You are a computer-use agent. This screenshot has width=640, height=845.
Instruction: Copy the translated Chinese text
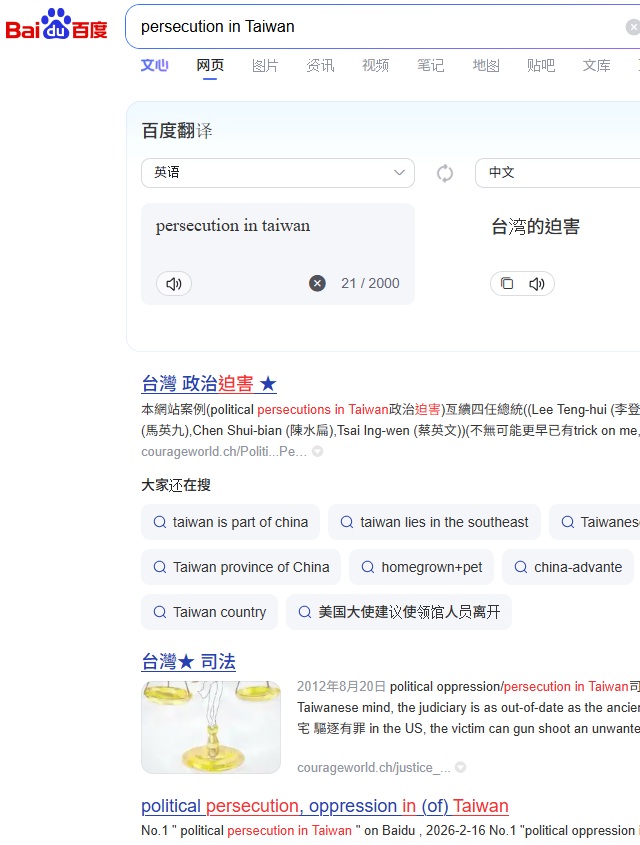point(507,284)
